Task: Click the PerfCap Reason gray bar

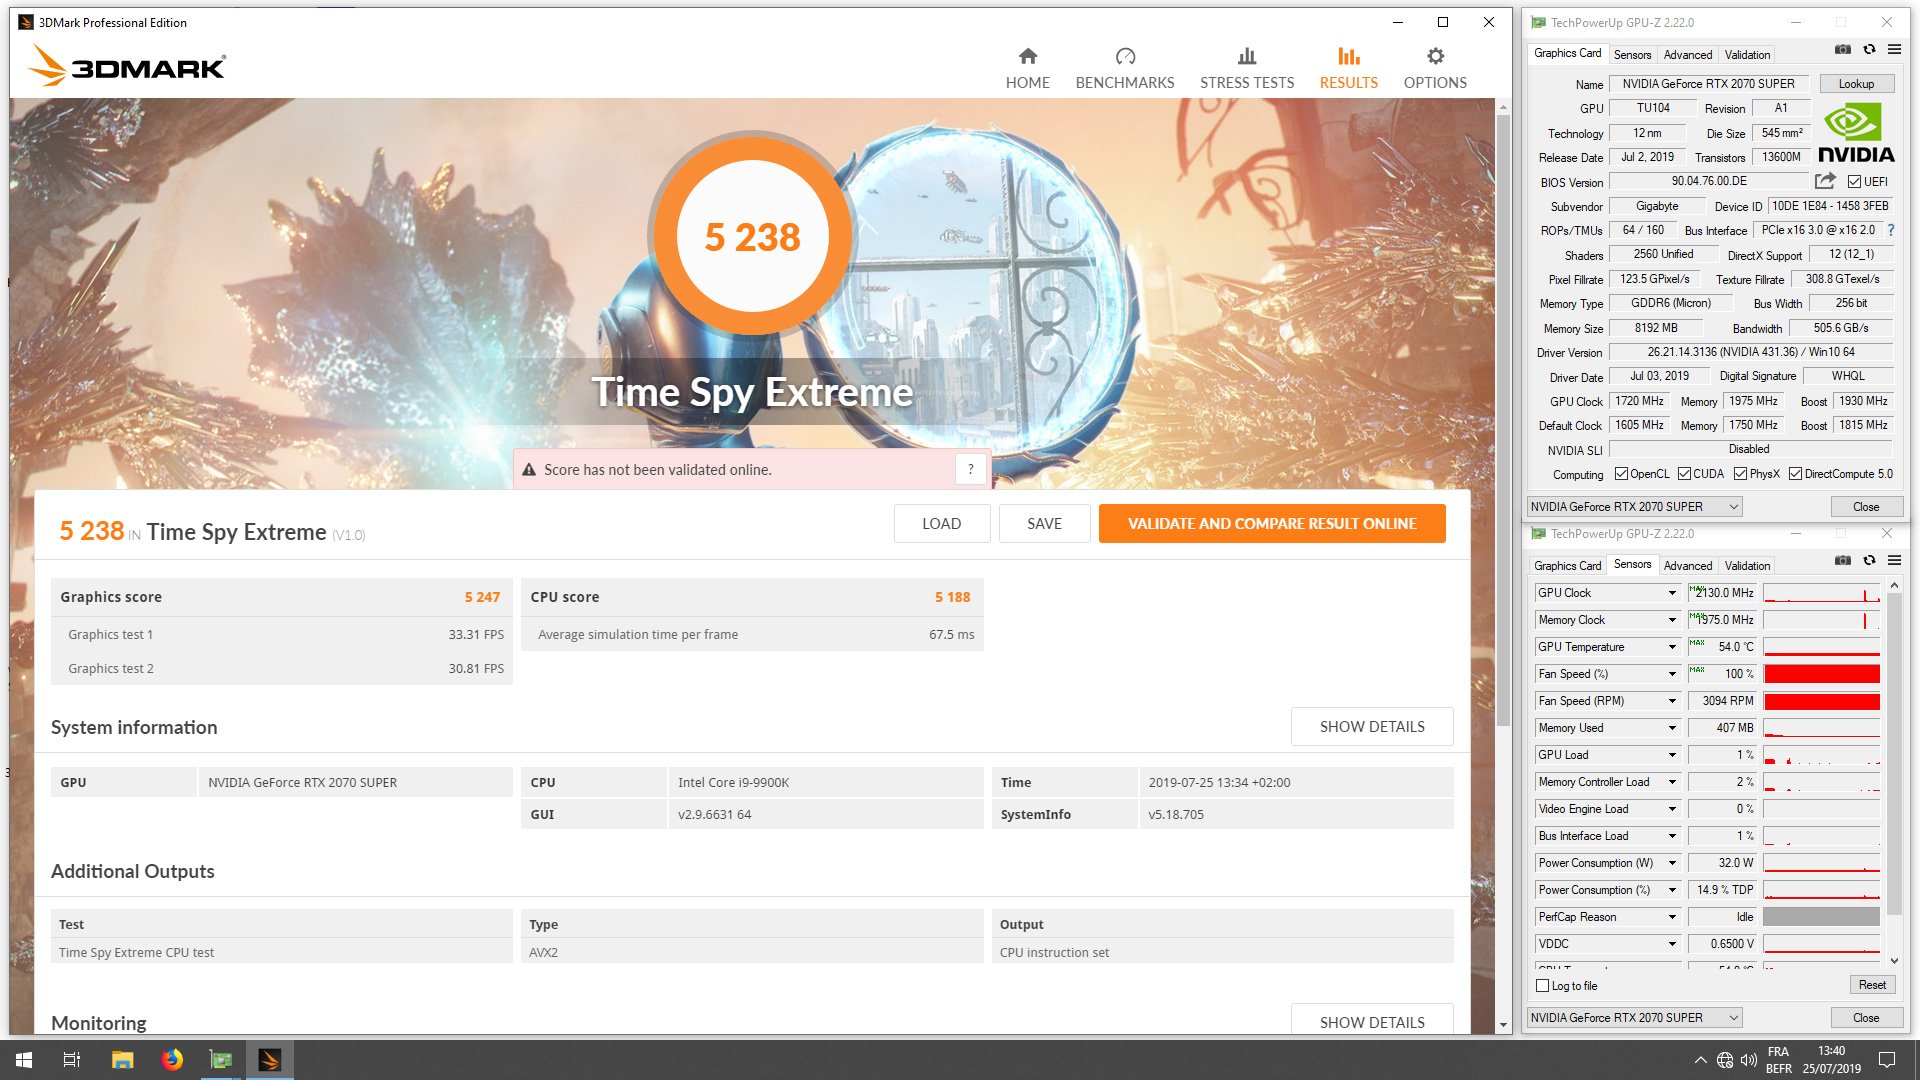Action: point(1822,917)
